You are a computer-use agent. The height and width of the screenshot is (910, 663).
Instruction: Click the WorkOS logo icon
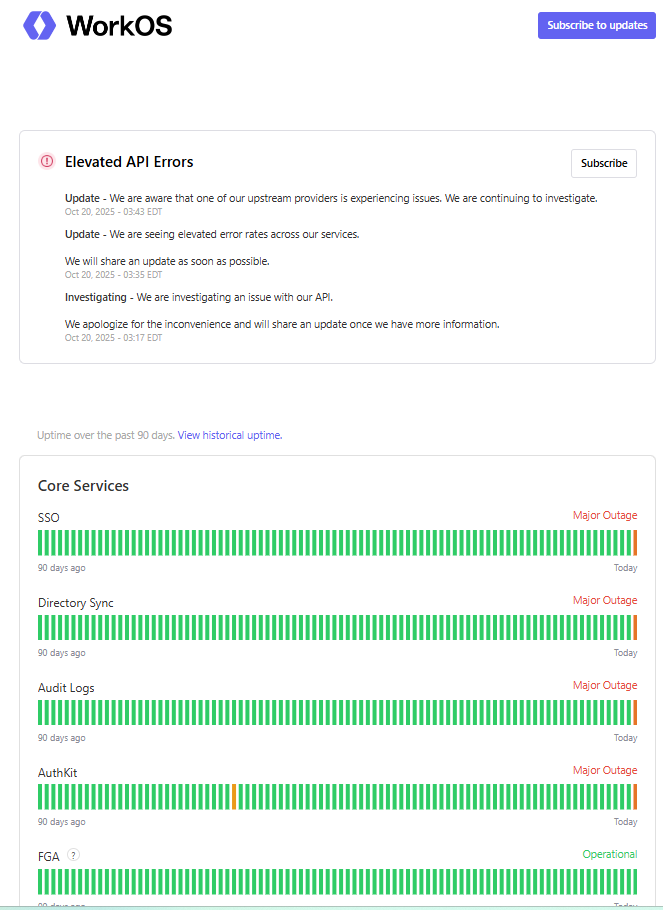40,26
